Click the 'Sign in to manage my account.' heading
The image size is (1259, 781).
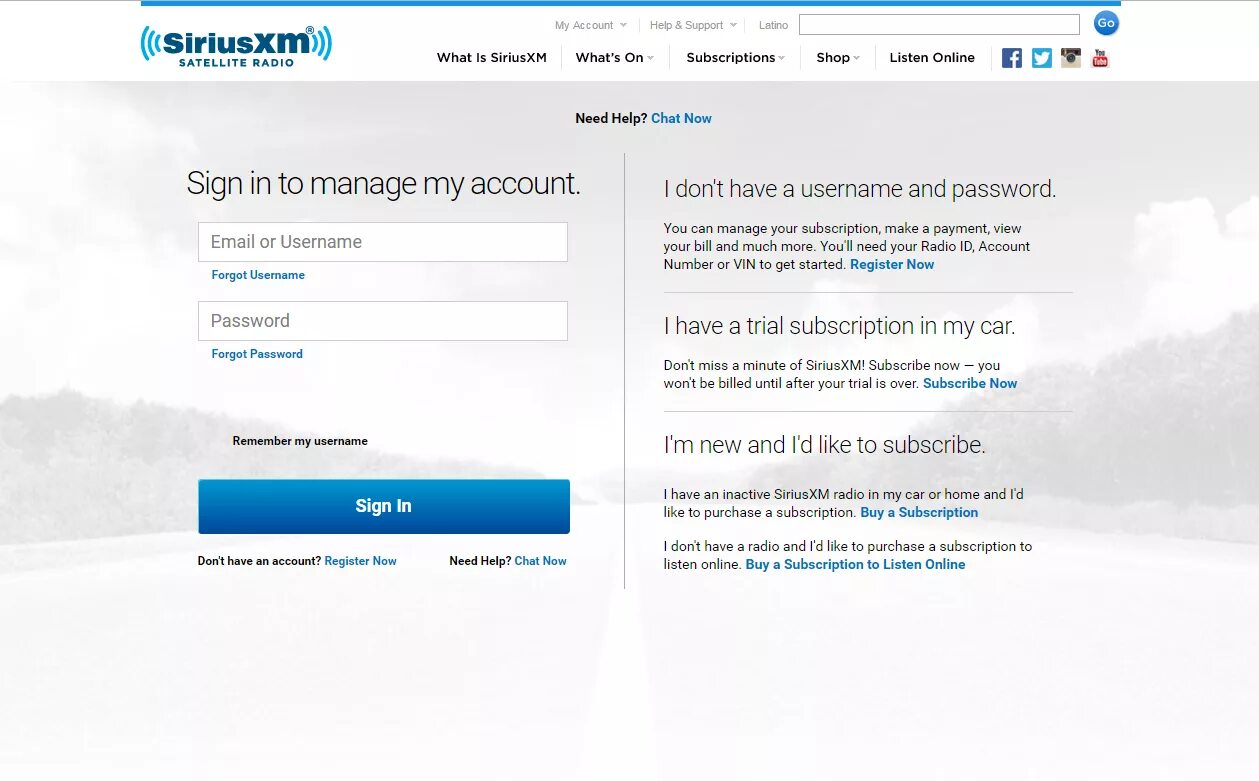coord(383,184)
